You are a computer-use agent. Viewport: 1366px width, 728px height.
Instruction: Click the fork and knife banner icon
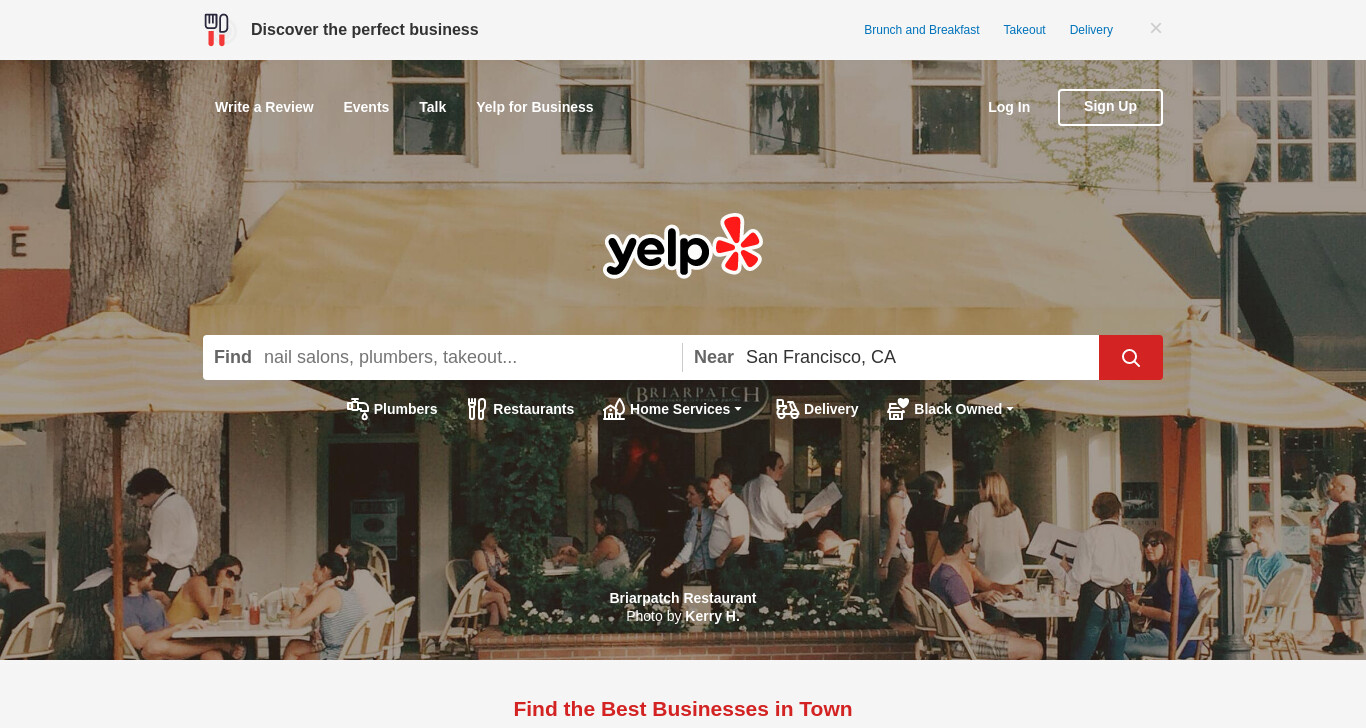click(x=216, y=30)
